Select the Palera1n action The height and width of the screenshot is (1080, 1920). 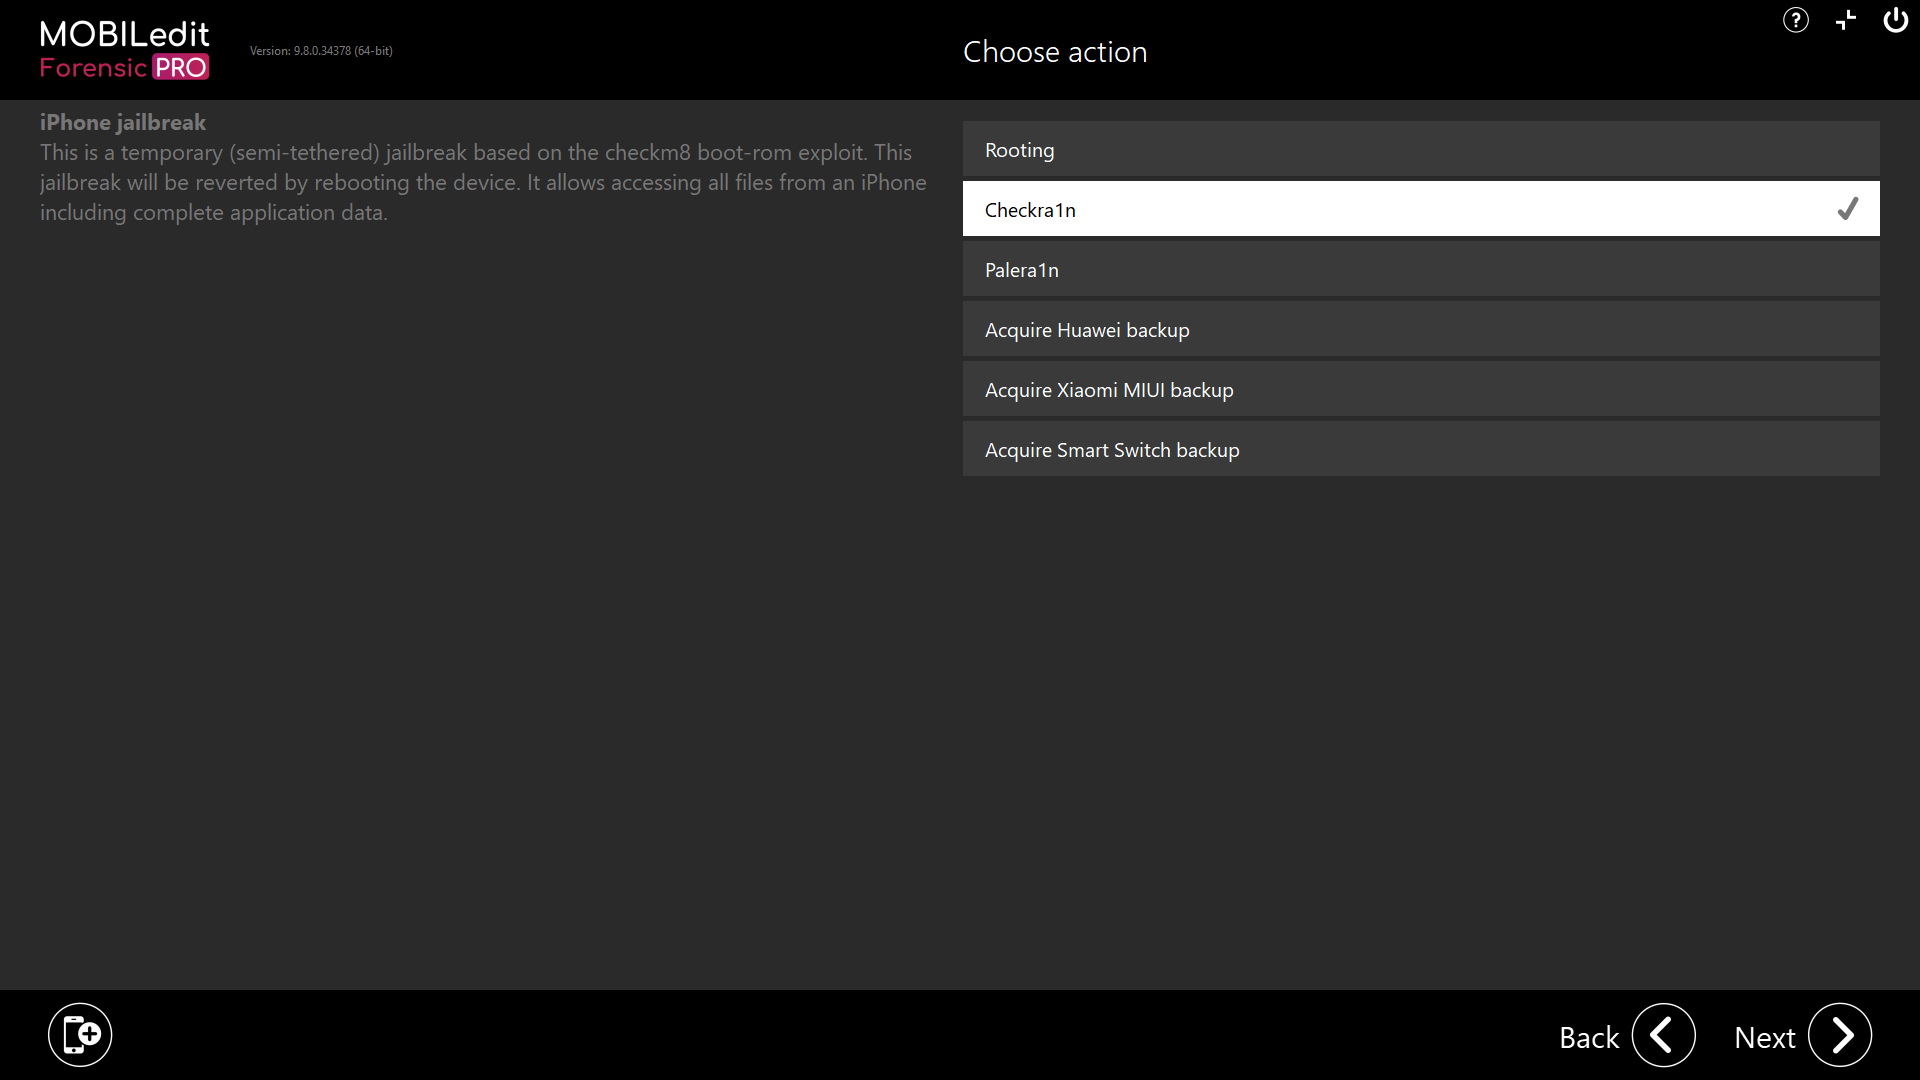[x=1421, y=269]
